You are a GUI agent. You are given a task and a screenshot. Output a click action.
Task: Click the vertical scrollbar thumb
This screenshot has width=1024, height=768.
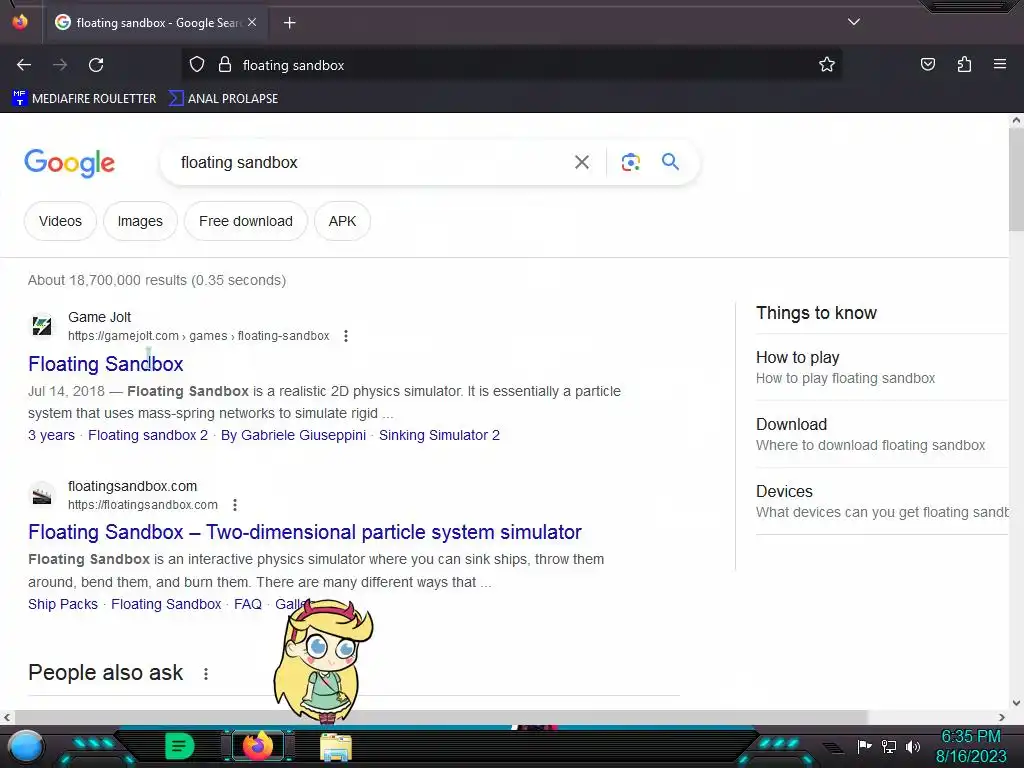pos(1016,179)
